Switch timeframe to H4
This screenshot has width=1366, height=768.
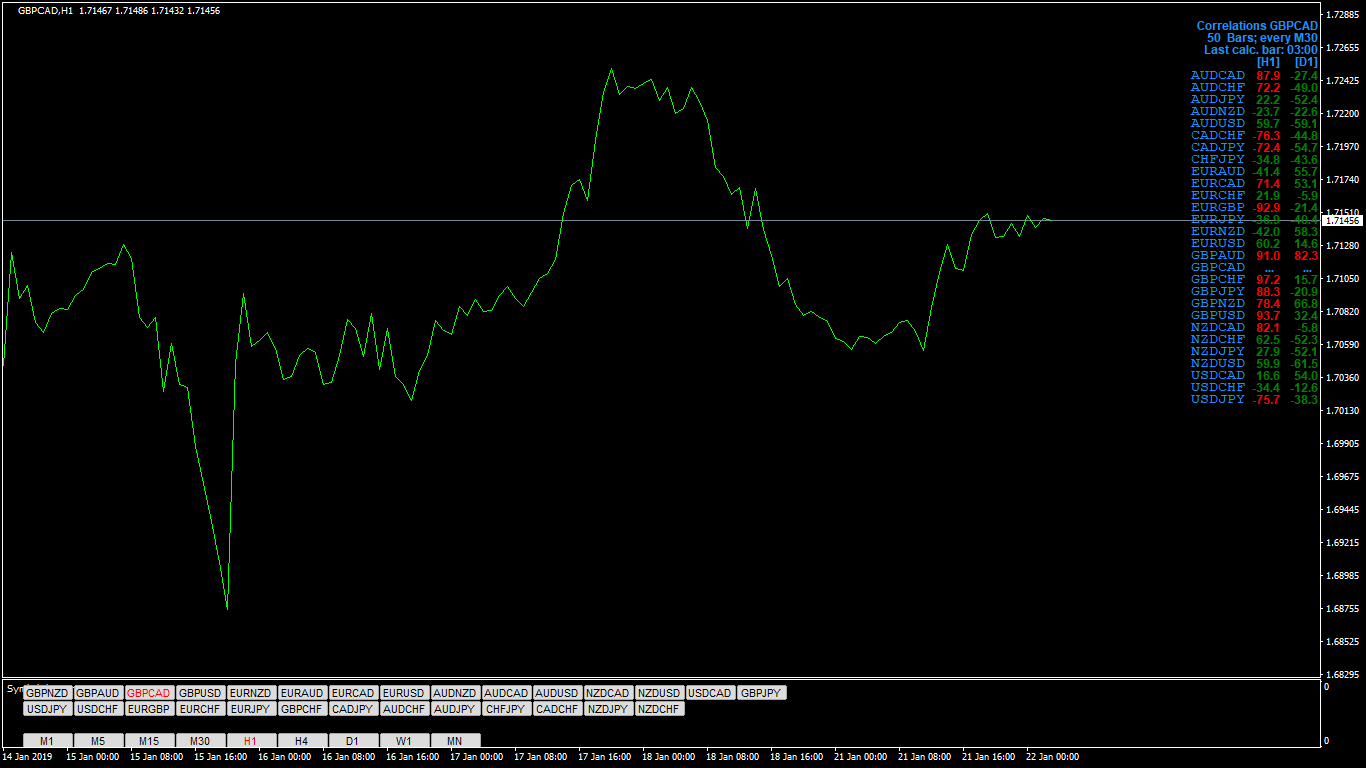click(x=303, y=741)
